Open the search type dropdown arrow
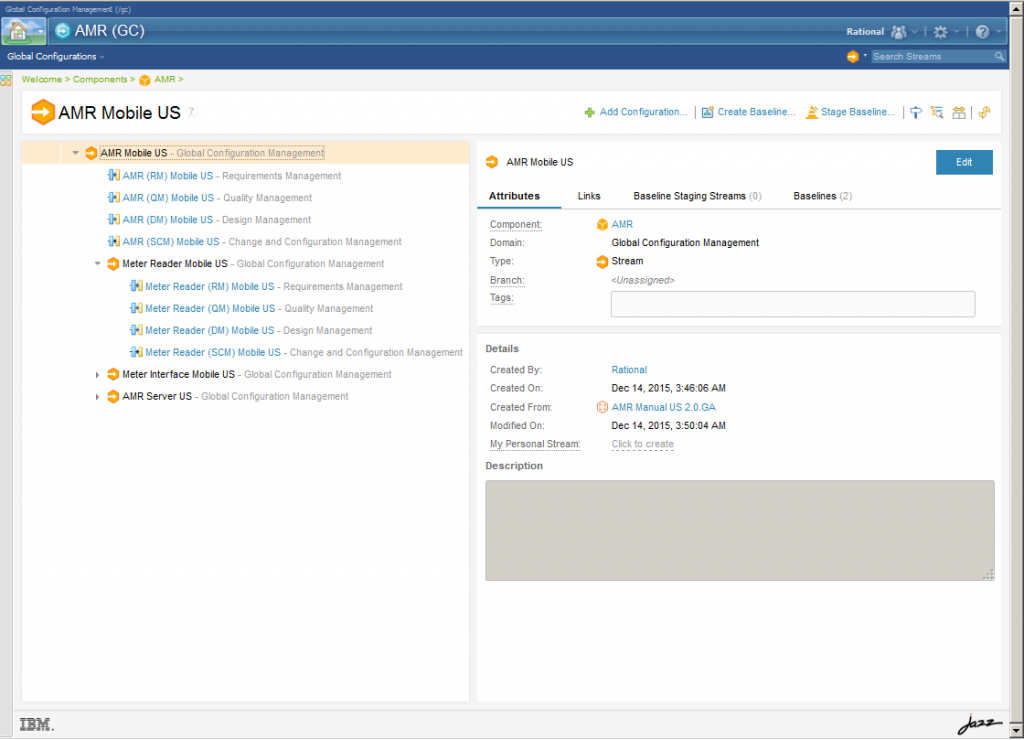This screenshot has width=1024, height=740. pyautogui.click(x=865, y=56)
